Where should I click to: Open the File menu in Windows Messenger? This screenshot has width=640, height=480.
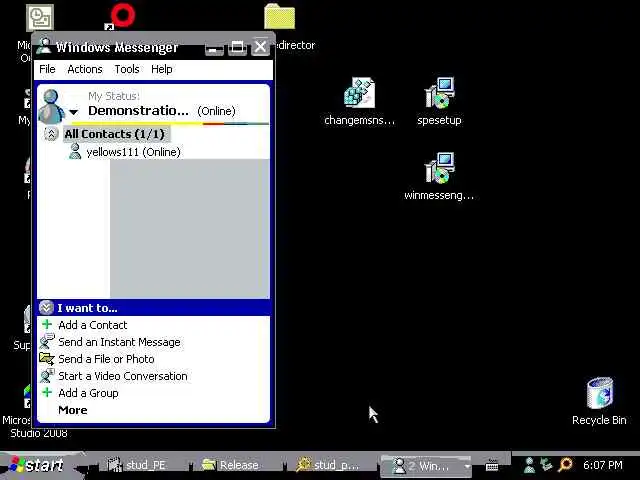tap(47, 69)
